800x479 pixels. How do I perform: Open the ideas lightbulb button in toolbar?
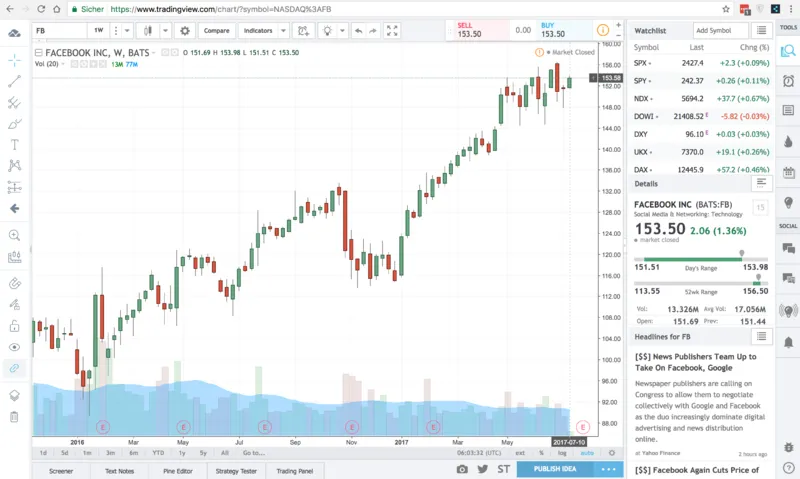pos(328,31)
